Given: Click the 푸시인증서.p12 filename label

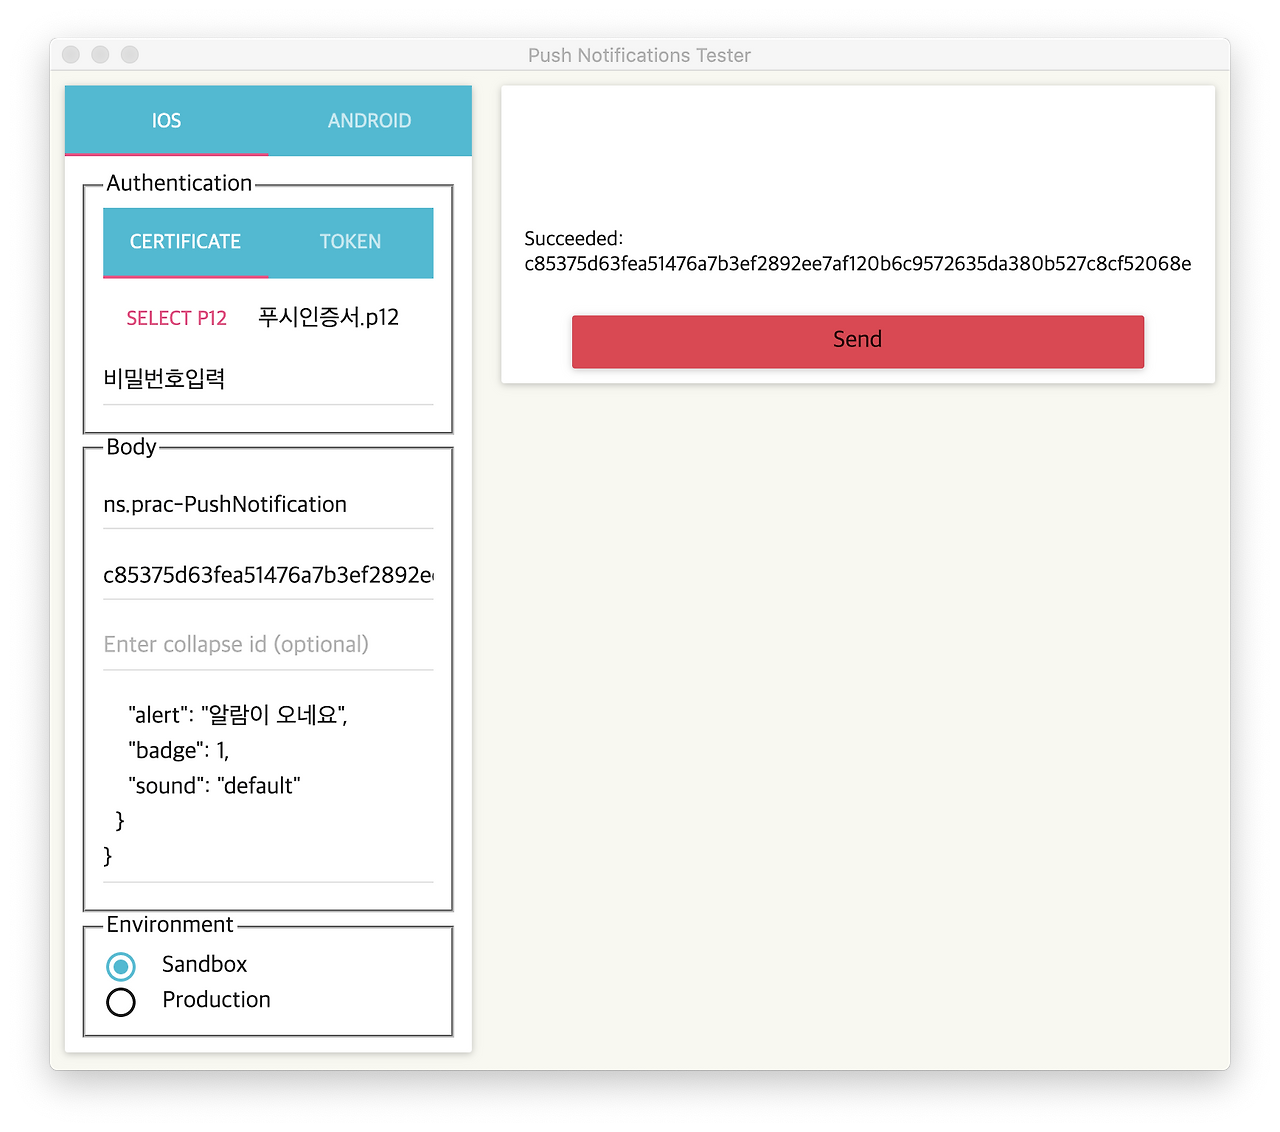Looking at the screenshot, I should point(328,317).
